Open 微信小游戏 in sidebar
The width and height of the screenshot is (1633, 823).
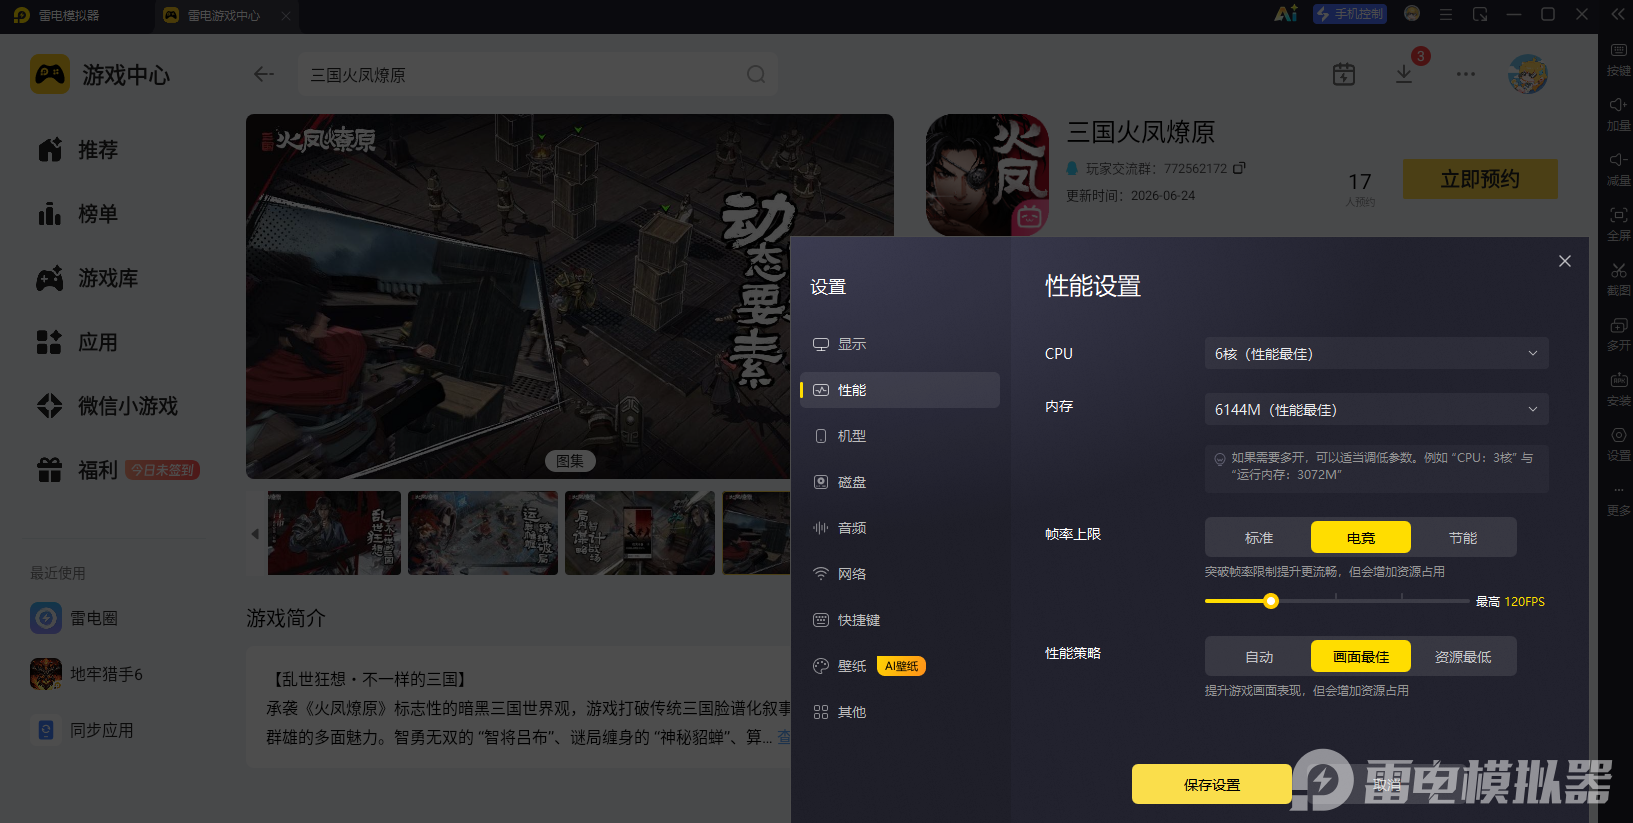tap(108, 406)
